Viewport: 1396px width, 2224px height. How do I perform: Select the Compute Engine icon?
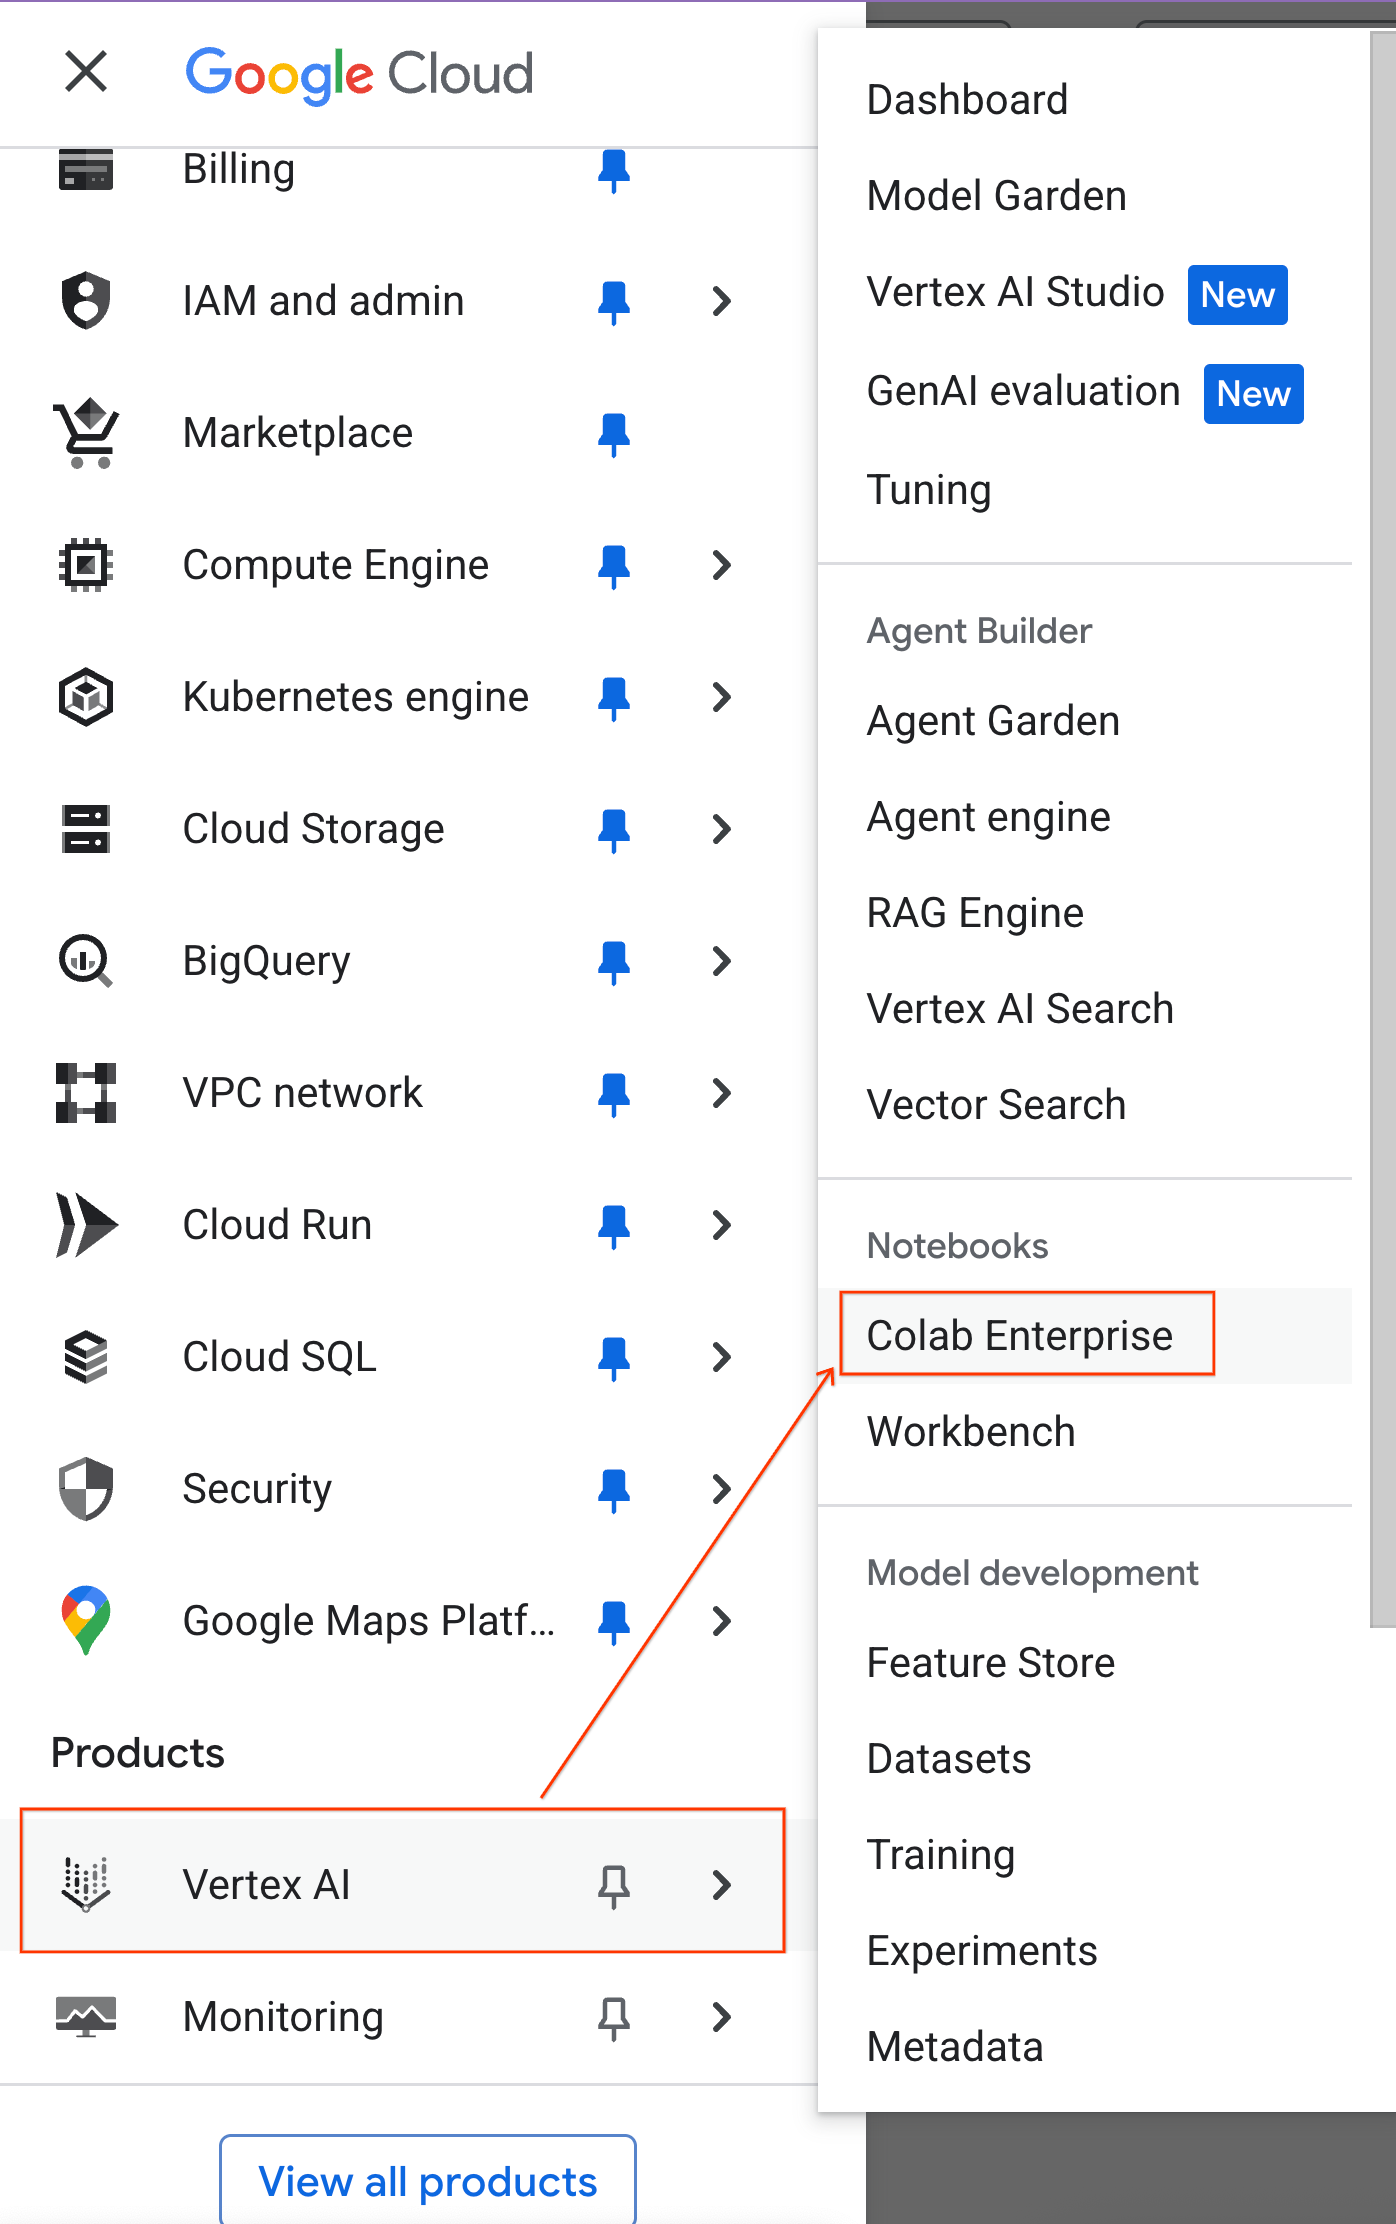pos(86,564)
